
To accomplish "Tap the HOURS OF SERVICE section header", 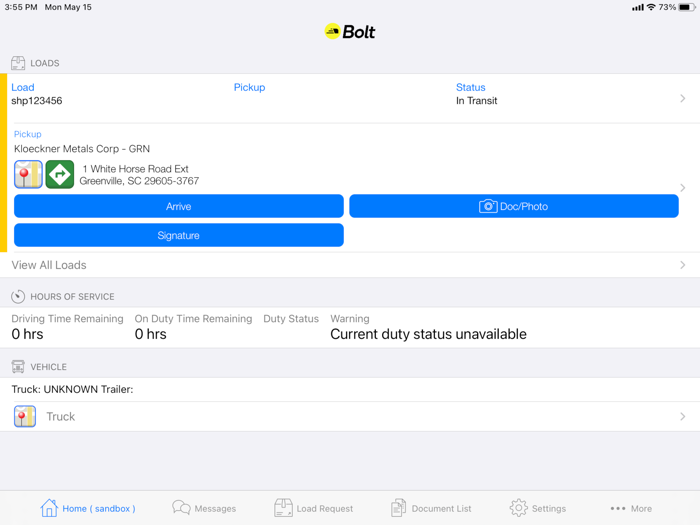I will click(72, 296).
